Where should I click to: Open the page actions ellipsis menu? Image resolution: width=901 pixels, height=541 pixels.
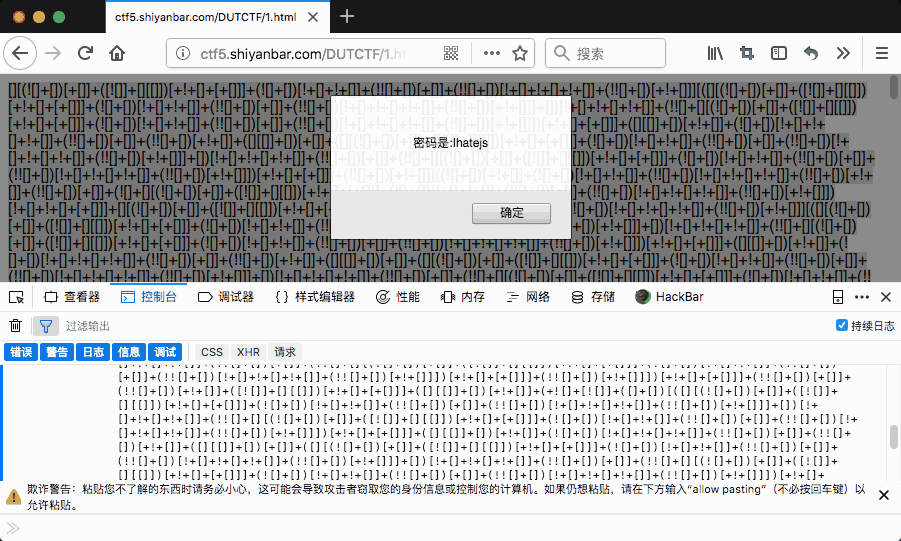[492, 53]
